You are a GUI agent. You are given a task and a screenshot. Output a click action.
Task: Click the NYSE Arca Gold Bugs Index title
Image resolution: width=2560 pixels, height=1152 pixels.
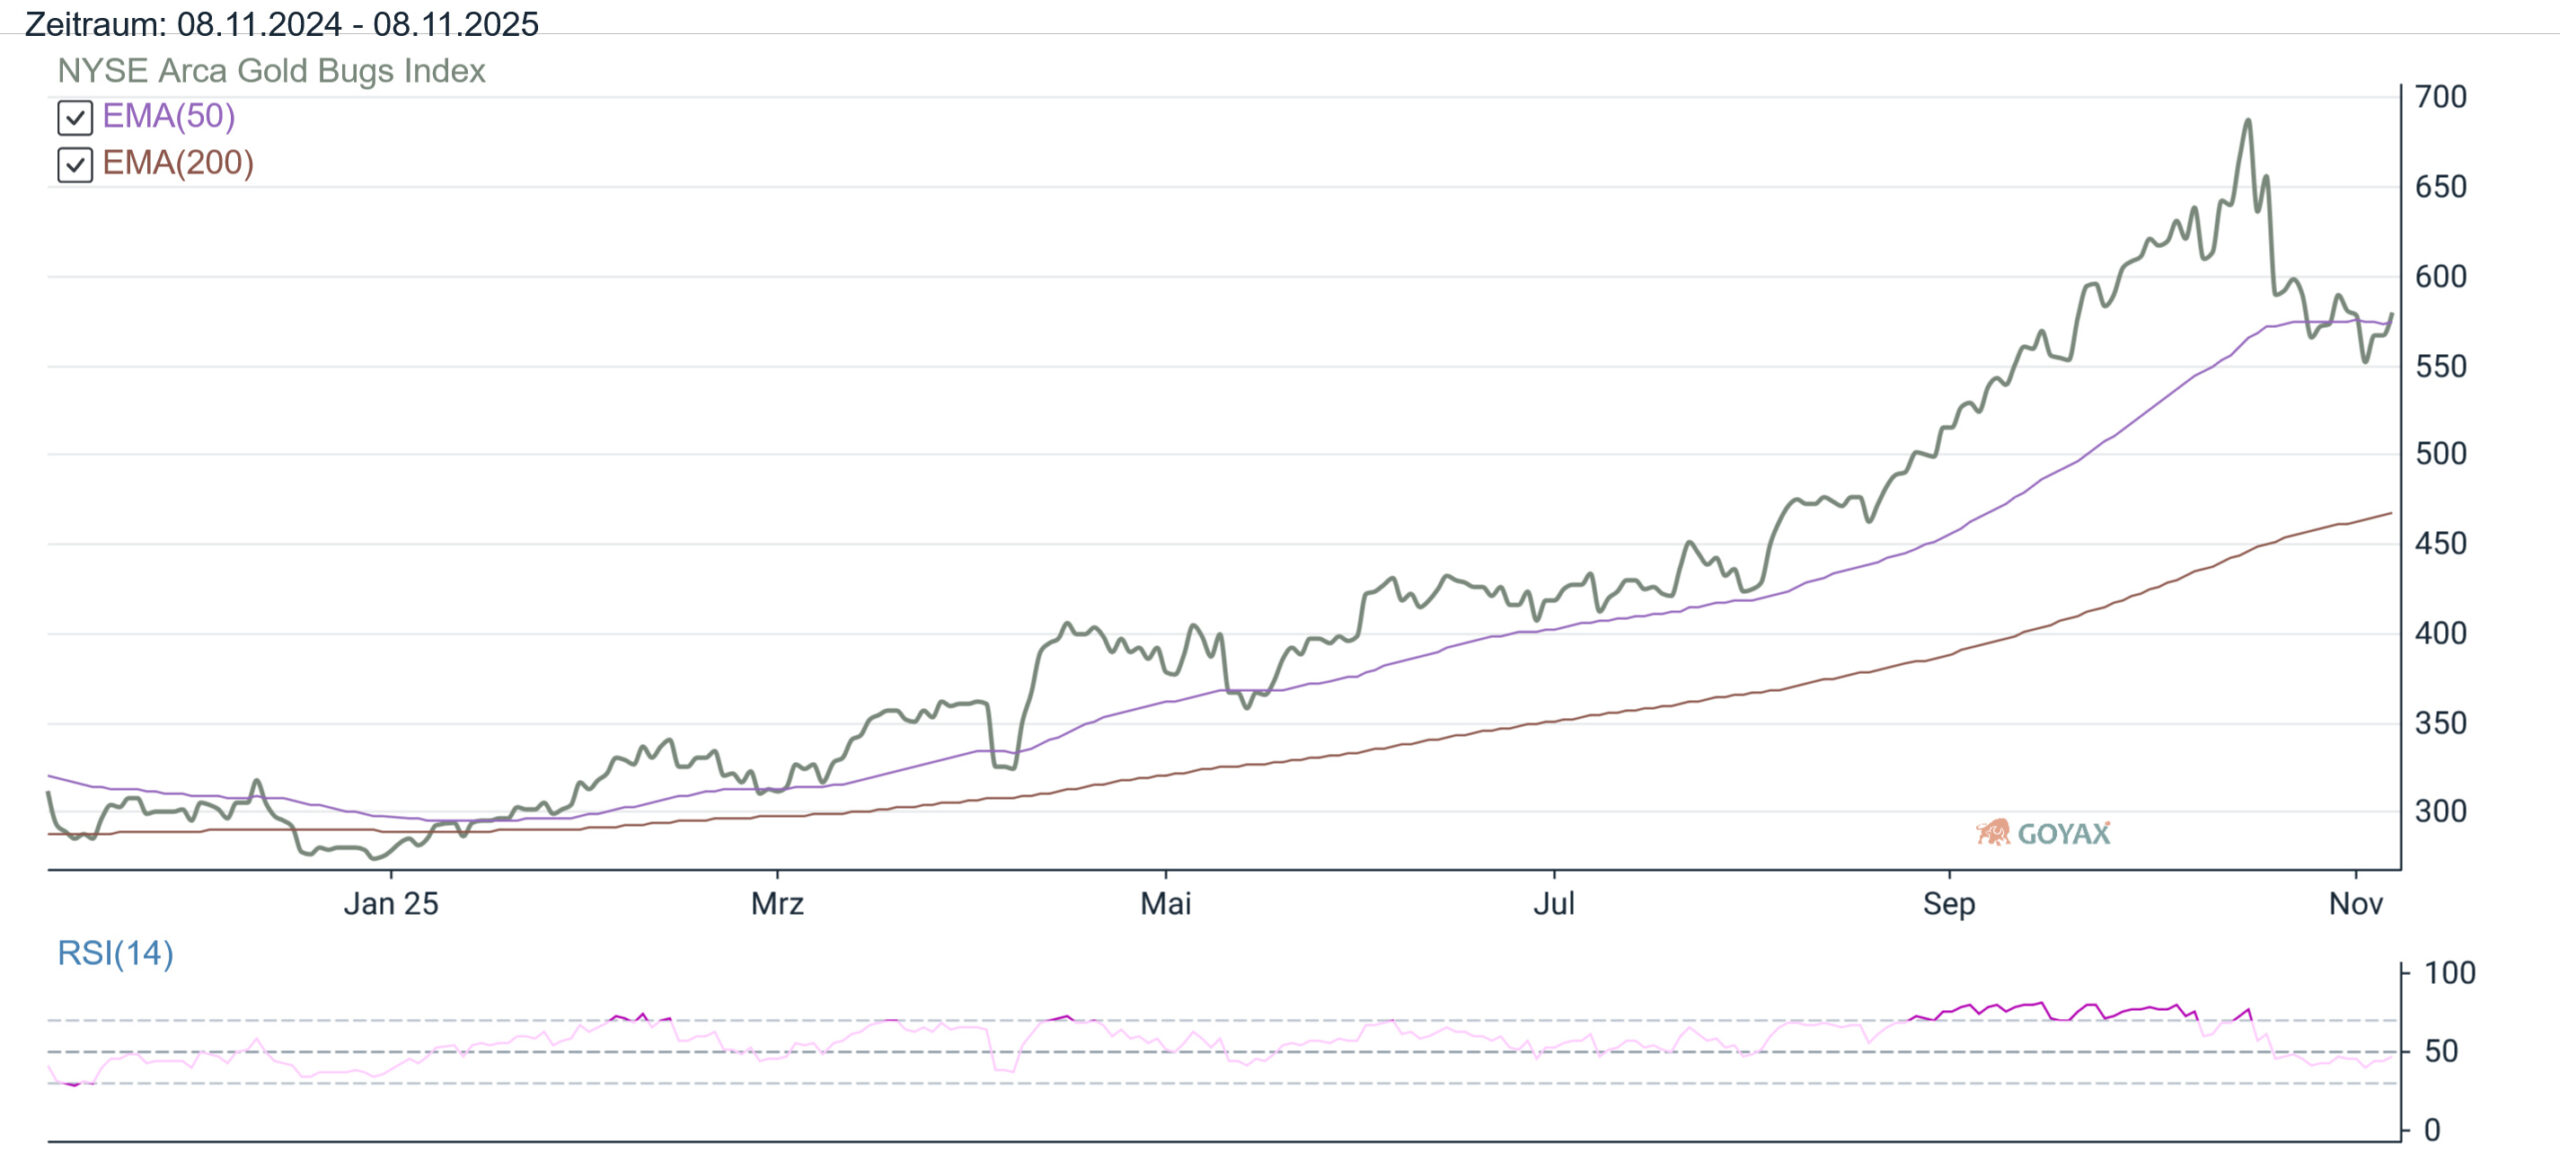(271, 71)
